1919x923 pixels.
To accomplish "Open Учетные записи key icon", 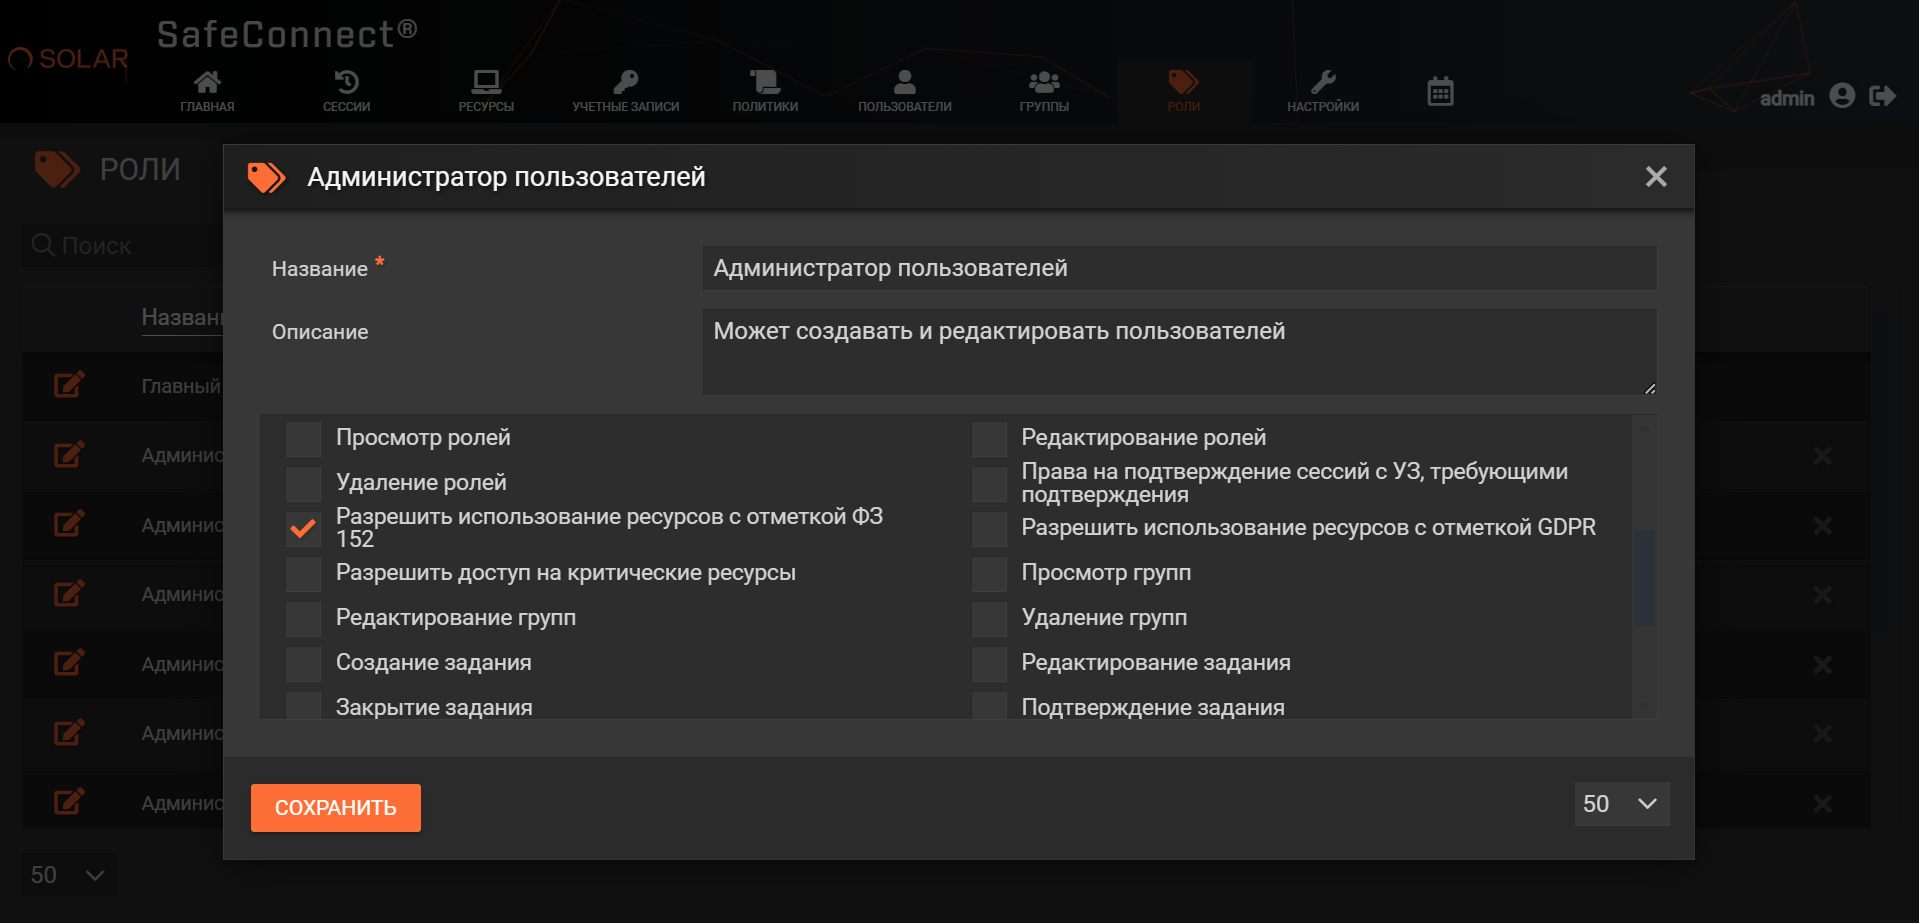I will (x=625, y=90).
